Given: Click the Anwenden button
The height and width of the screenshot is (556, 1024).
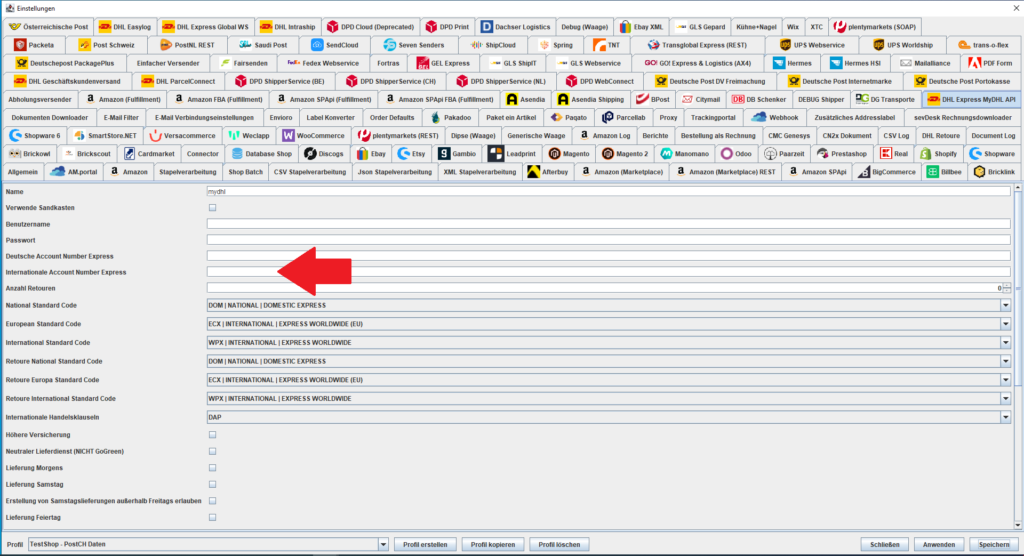Looking at the screenshot, I should (x=939, y=544).
